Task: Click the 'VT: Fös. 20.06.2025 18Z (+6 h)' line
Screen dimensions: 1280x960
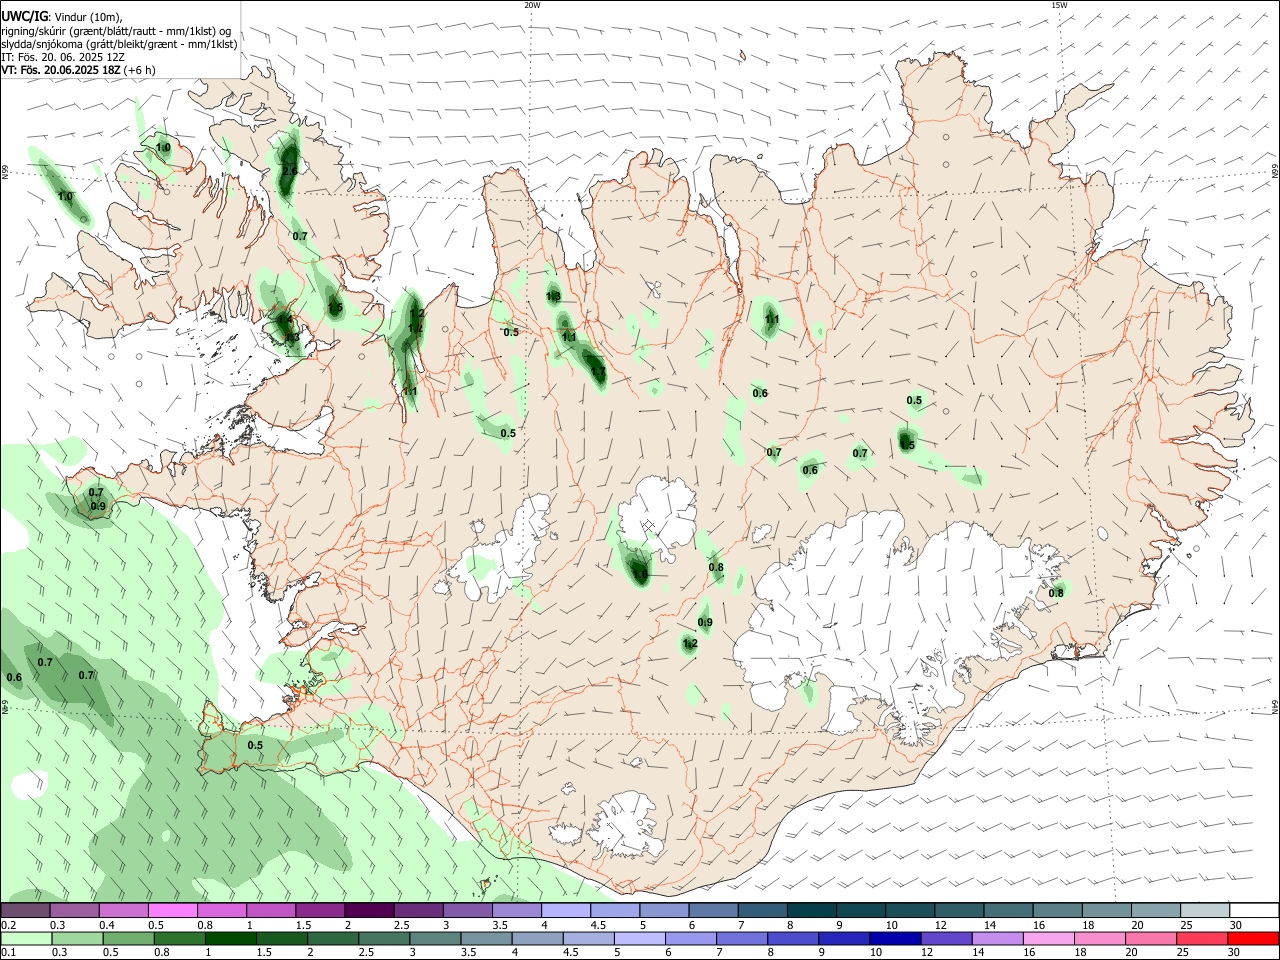Action: pyautogui.click(x=78, y=70)
